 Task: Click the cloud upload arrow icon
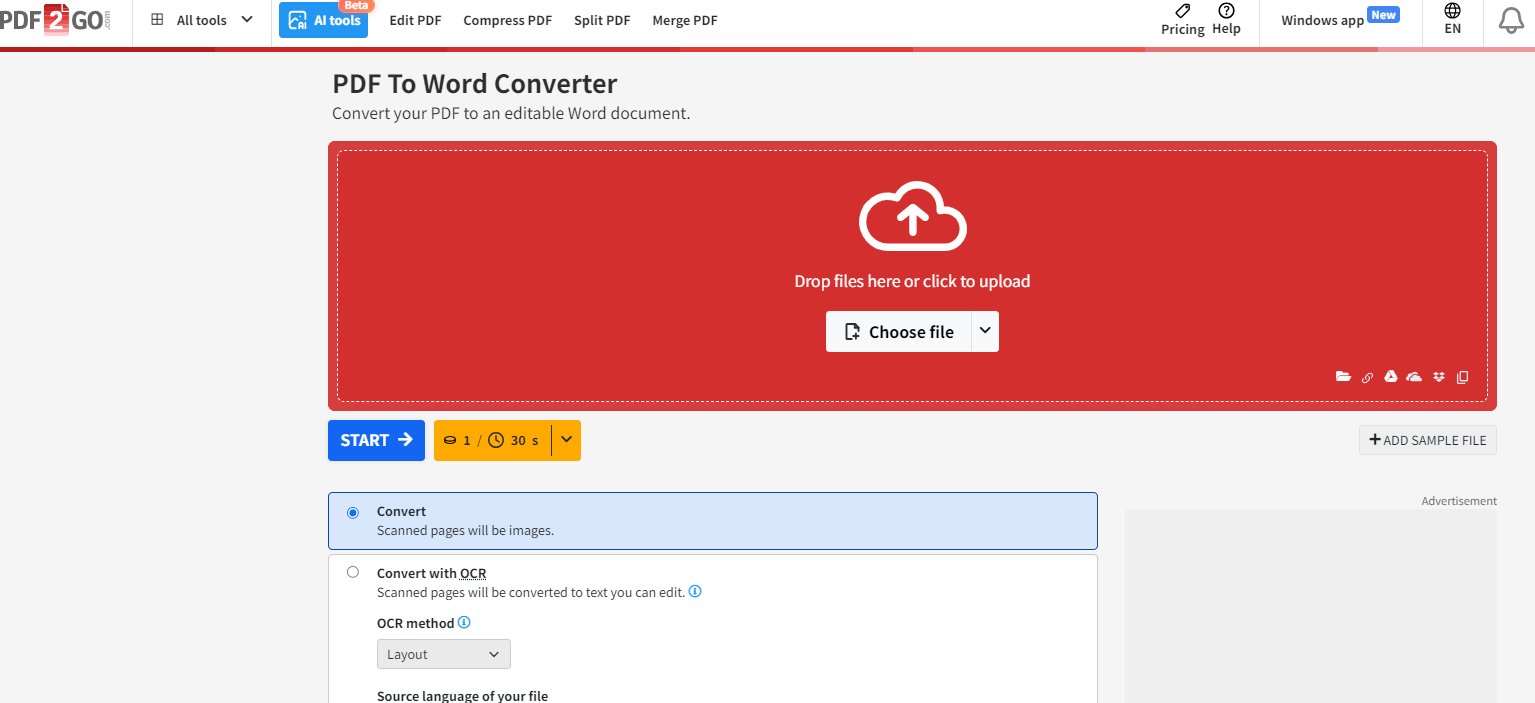[x=912, y=215]
